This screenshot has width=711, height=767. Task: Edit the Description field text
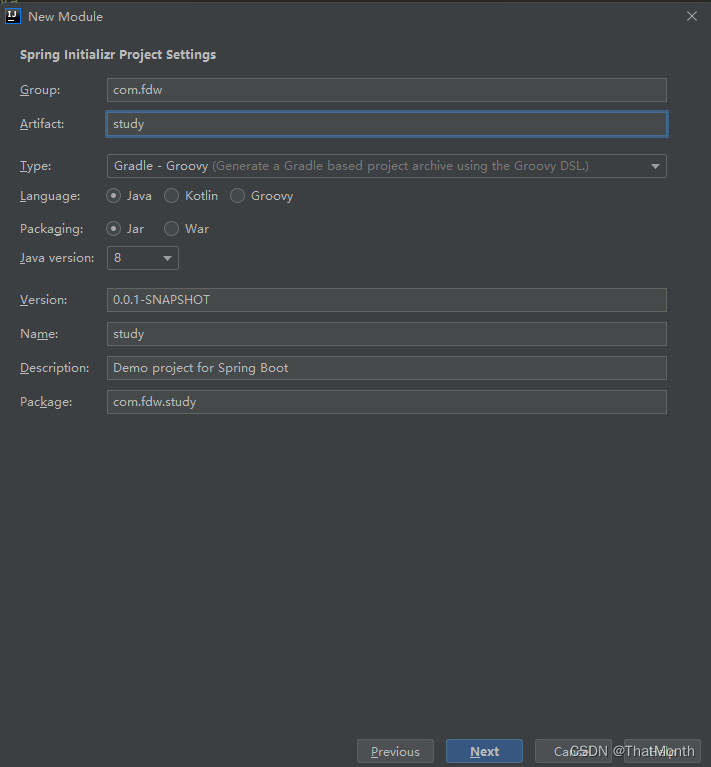[x=386, y=368]
